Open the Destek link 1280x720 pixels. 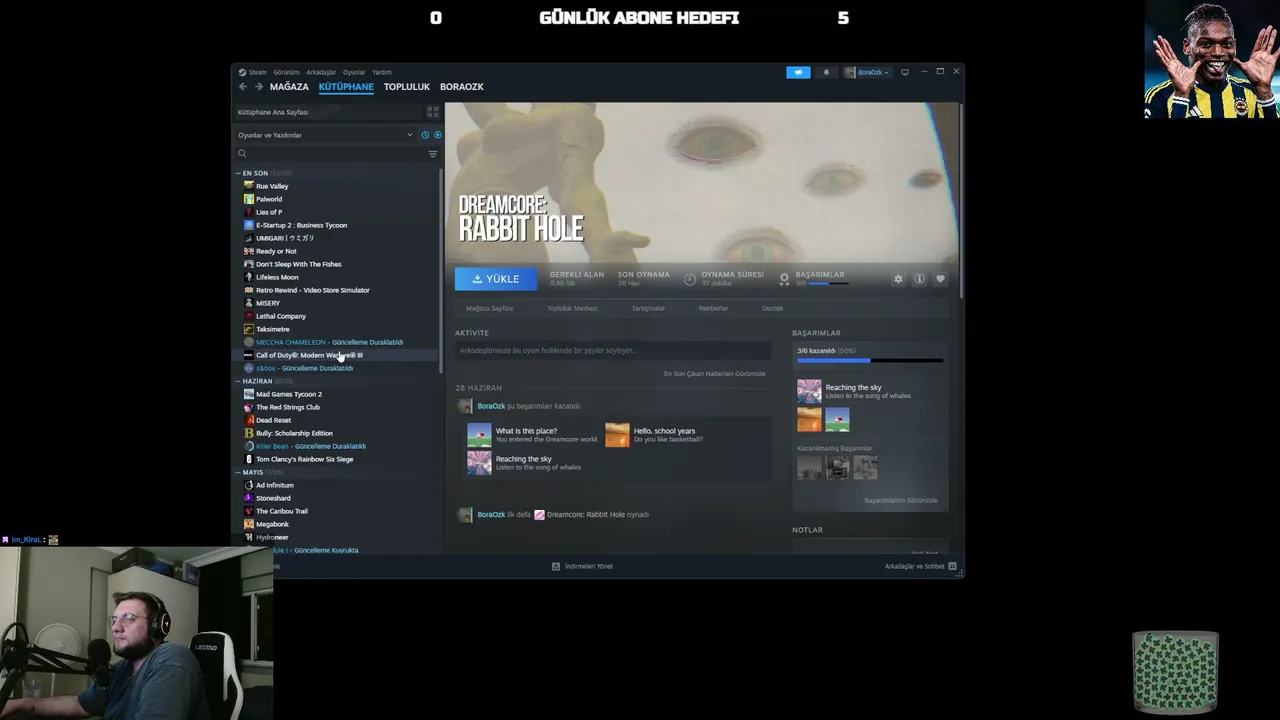click(x=773, y=308)
